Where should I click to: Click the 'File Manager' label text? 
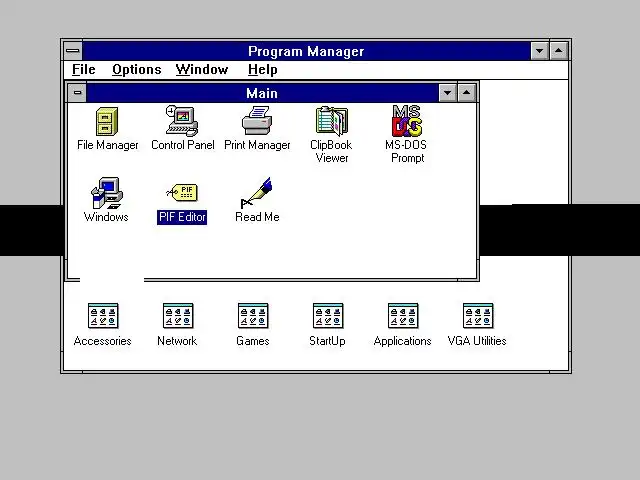click(108, 145)
